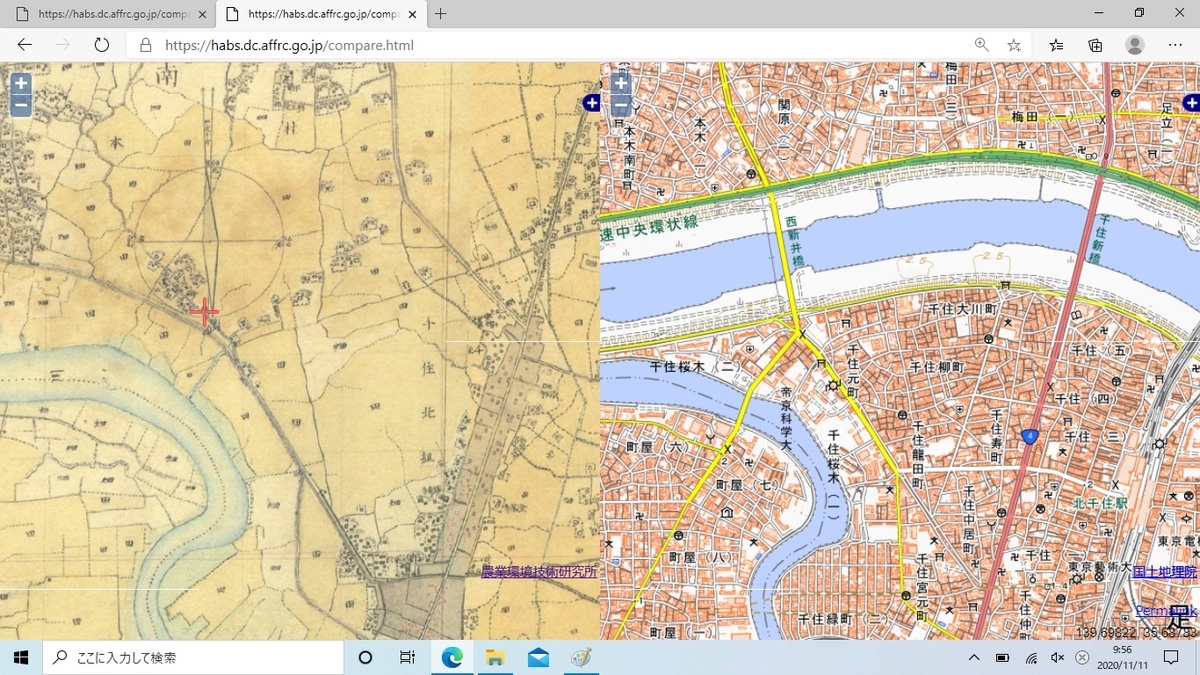Open the Mail app from the taskbar
1200x675 pixels.
pyautogui.click(x=538, y=657)
